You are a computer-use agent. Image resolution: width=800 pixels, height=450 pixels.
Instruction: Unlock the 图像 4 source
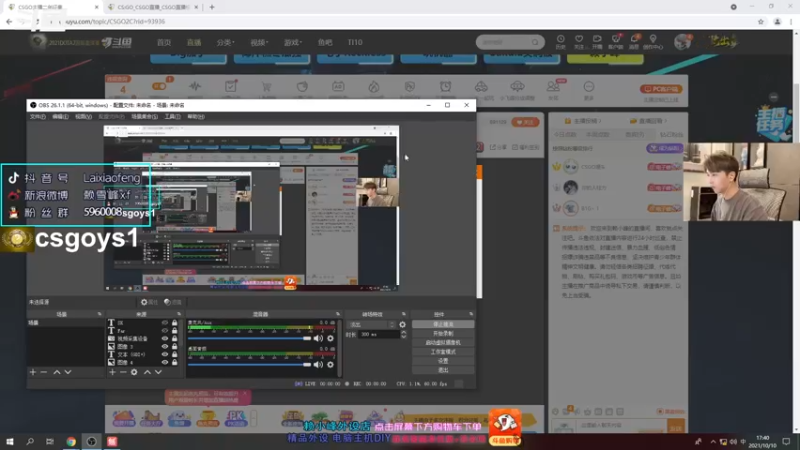[x=174, y=362]
